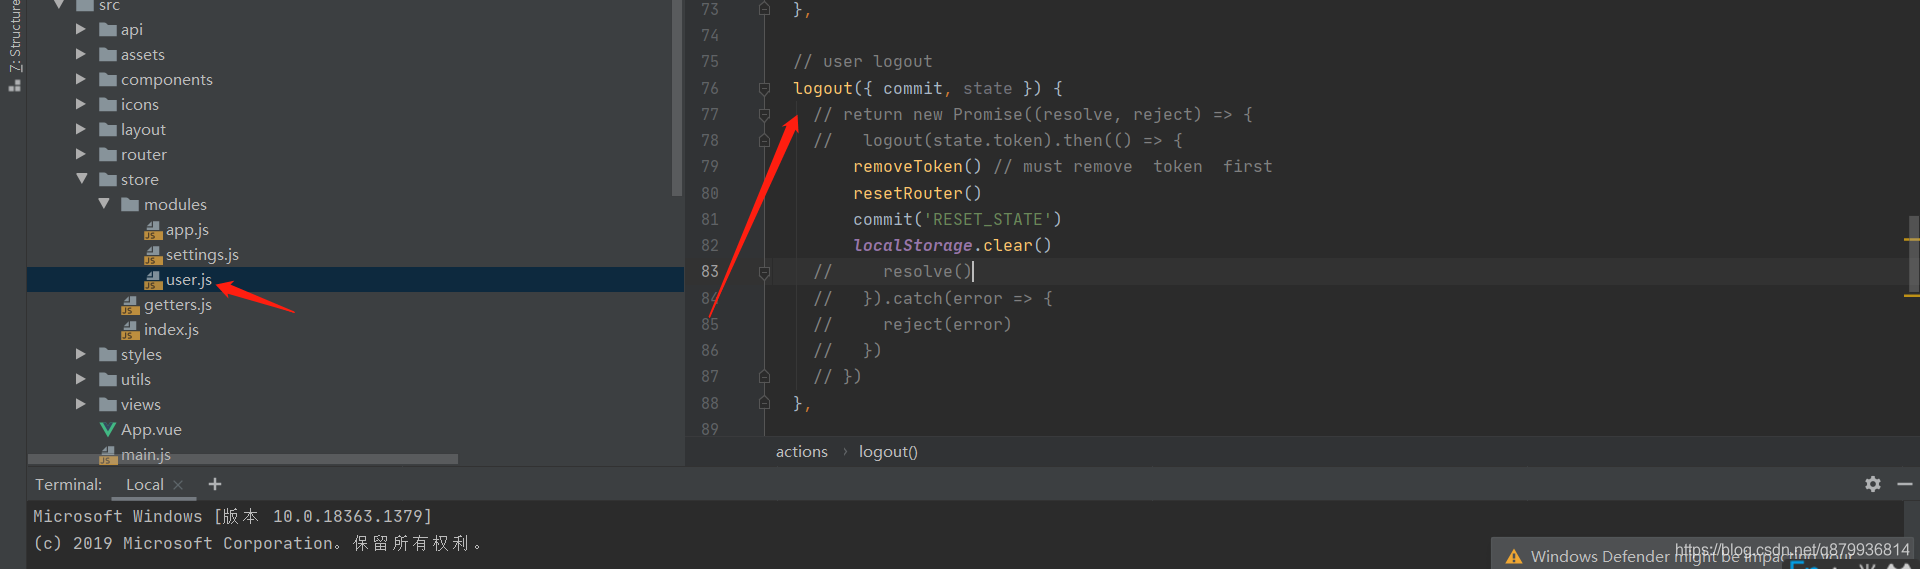Place cursor on removeToken() call

point(917,166)
